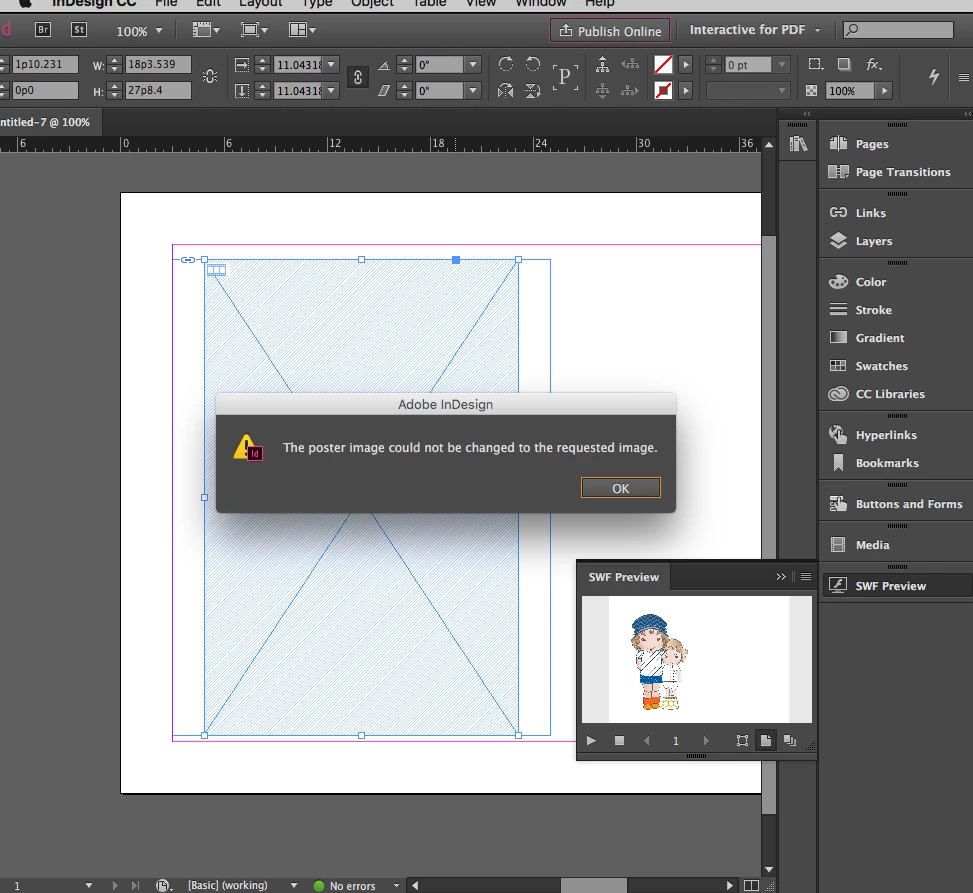
Task: Open the Scale Y percentage dropdown
Action: tap(331, 91)
